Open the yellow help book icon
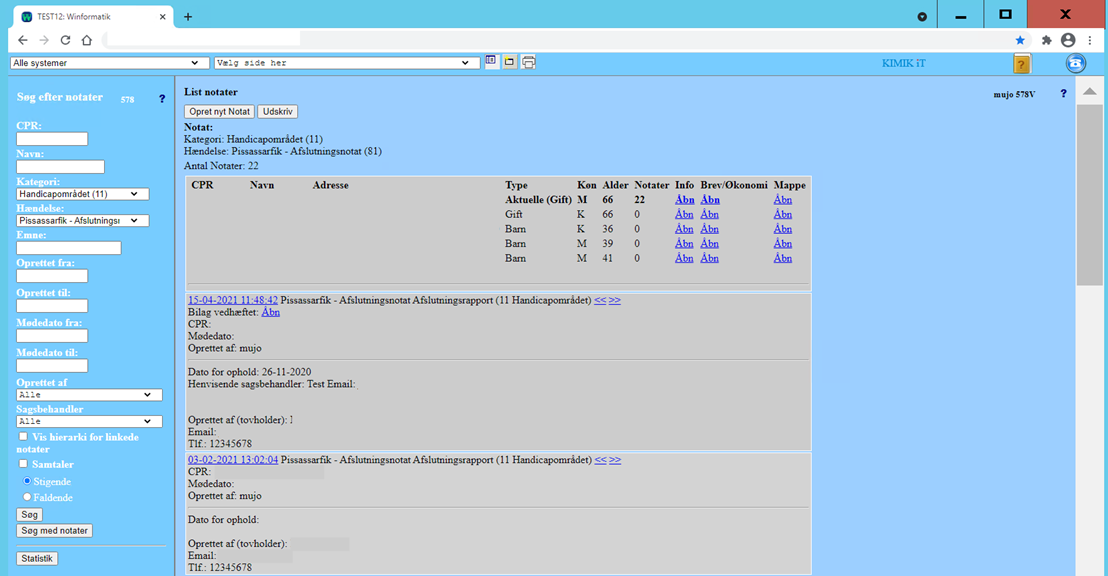Viewport: 1108px width, 576px height. 1021,64
